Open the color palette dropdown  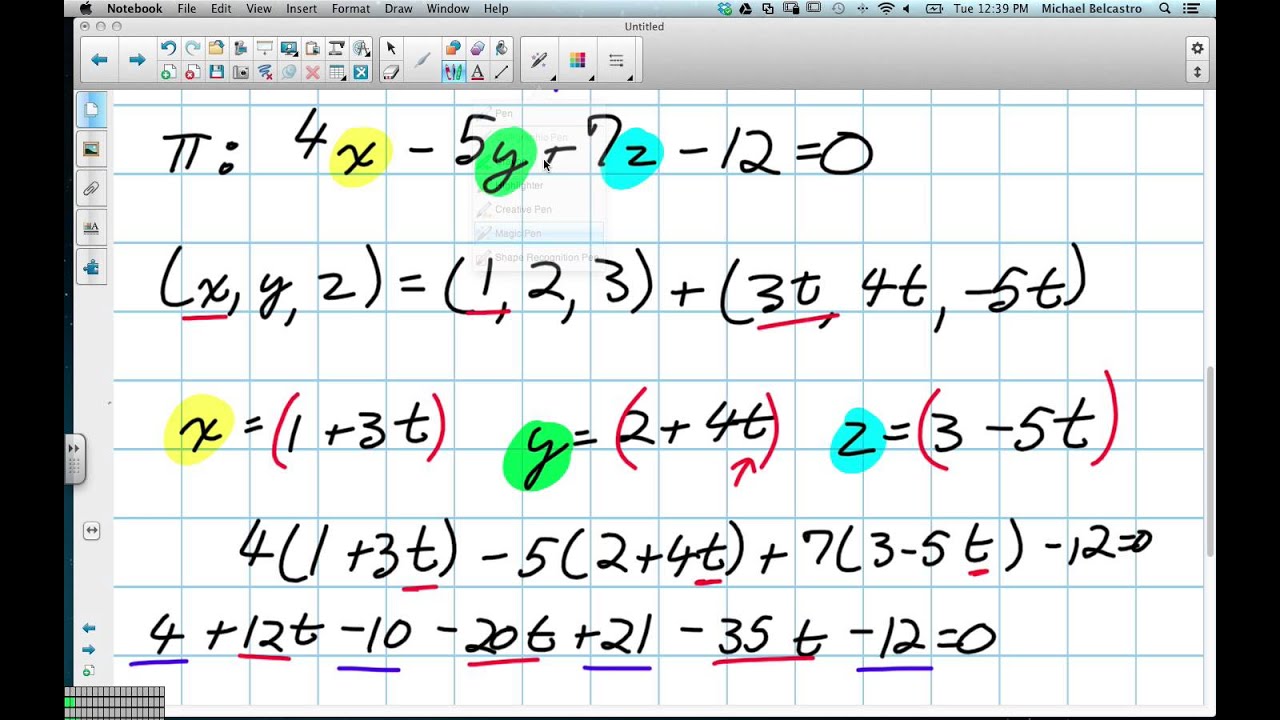578,60
